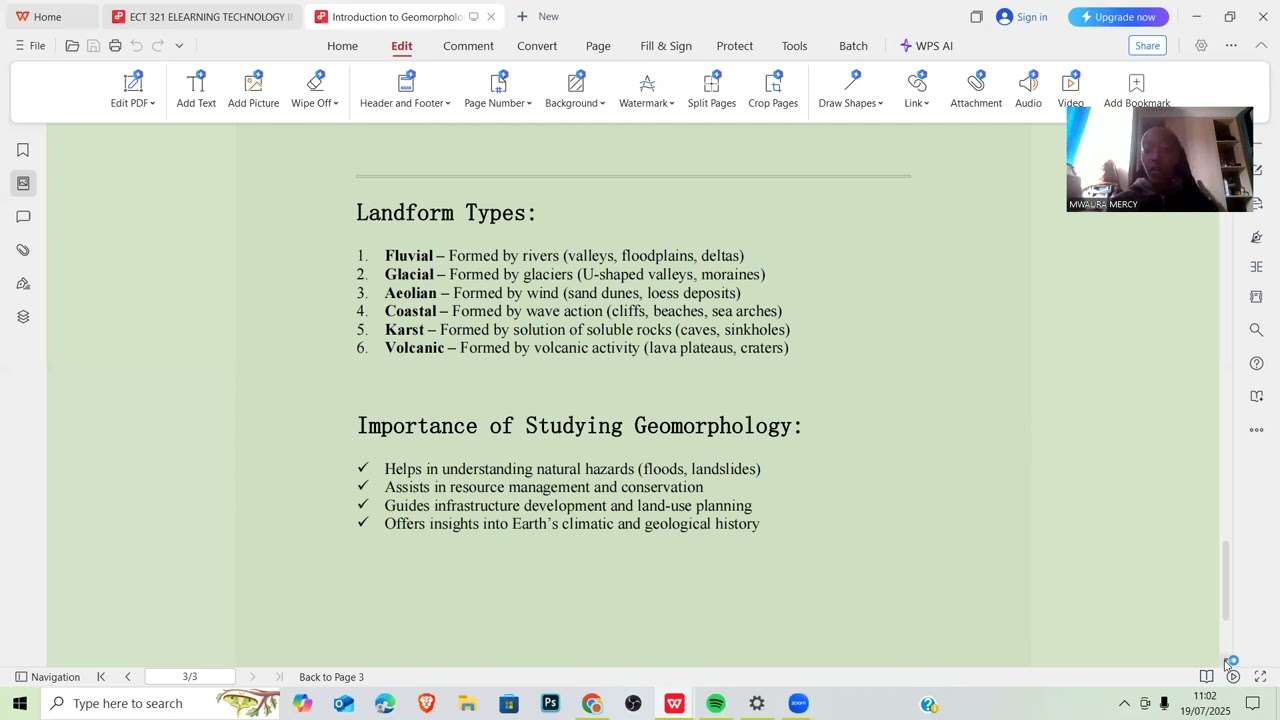Open the Tools ribbon tab

pos(795,46)
